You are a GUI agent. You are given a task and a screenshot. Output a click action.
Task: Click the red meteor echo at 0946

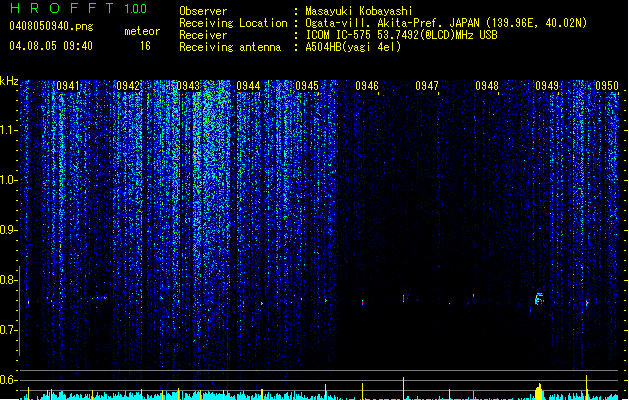click(x=363, y=302)
